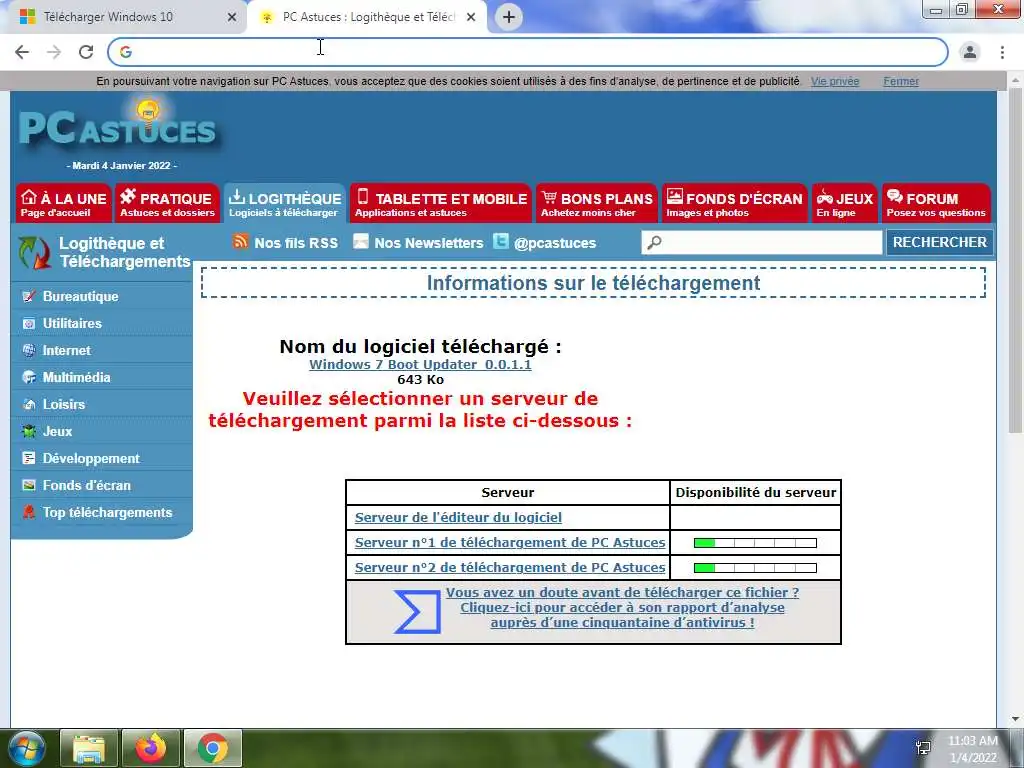Open the Loisirs category
Viewport: 1024px width, 768px height.
pos(63,404)
